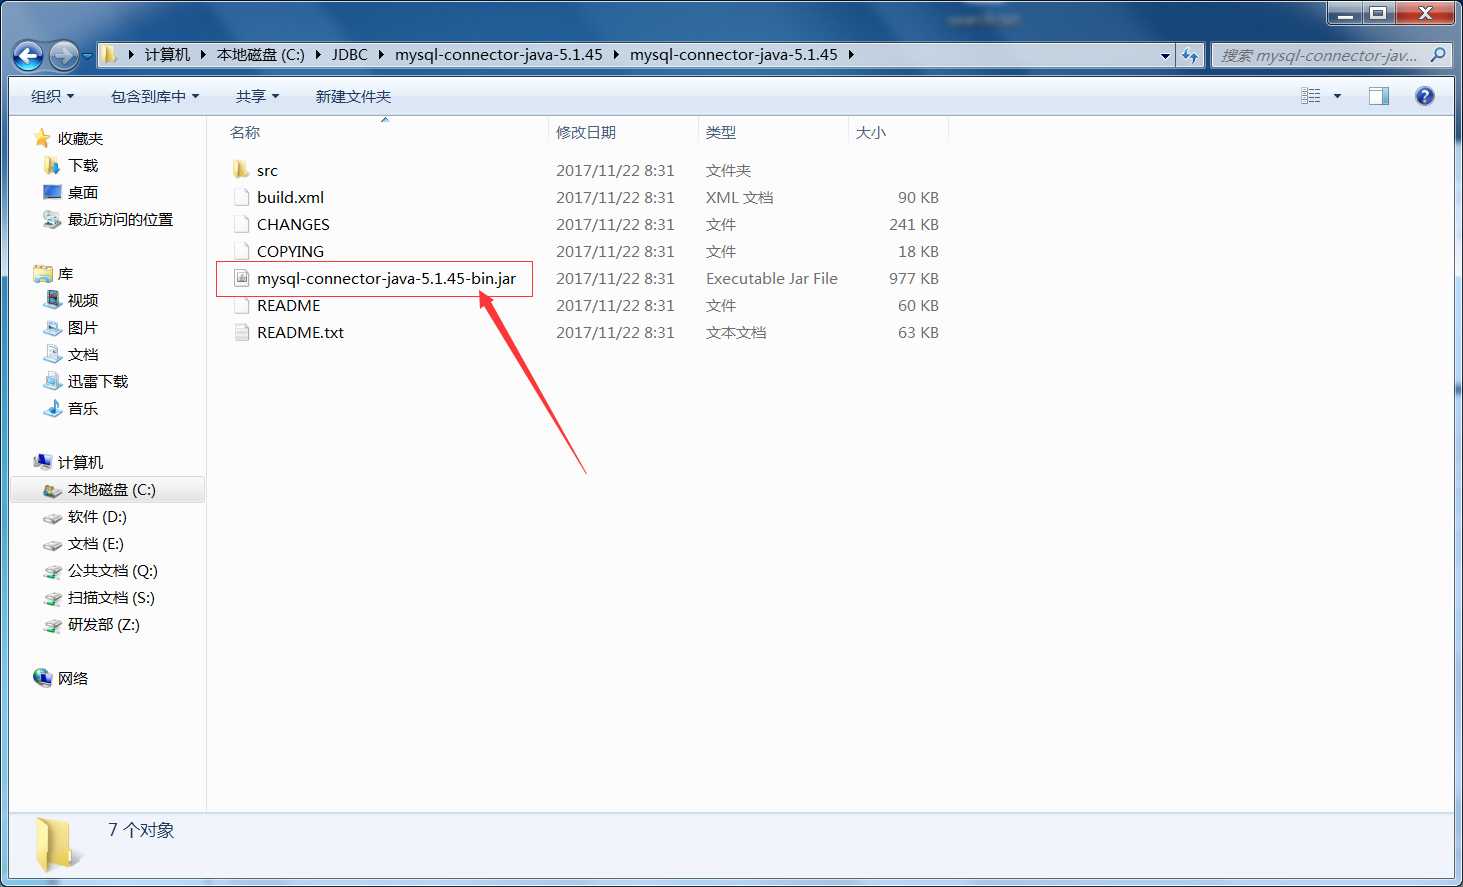The height and width of the screenshot is (887, 1463).
Task: Sort by Size (大小) column header
Action: (871, 132)
